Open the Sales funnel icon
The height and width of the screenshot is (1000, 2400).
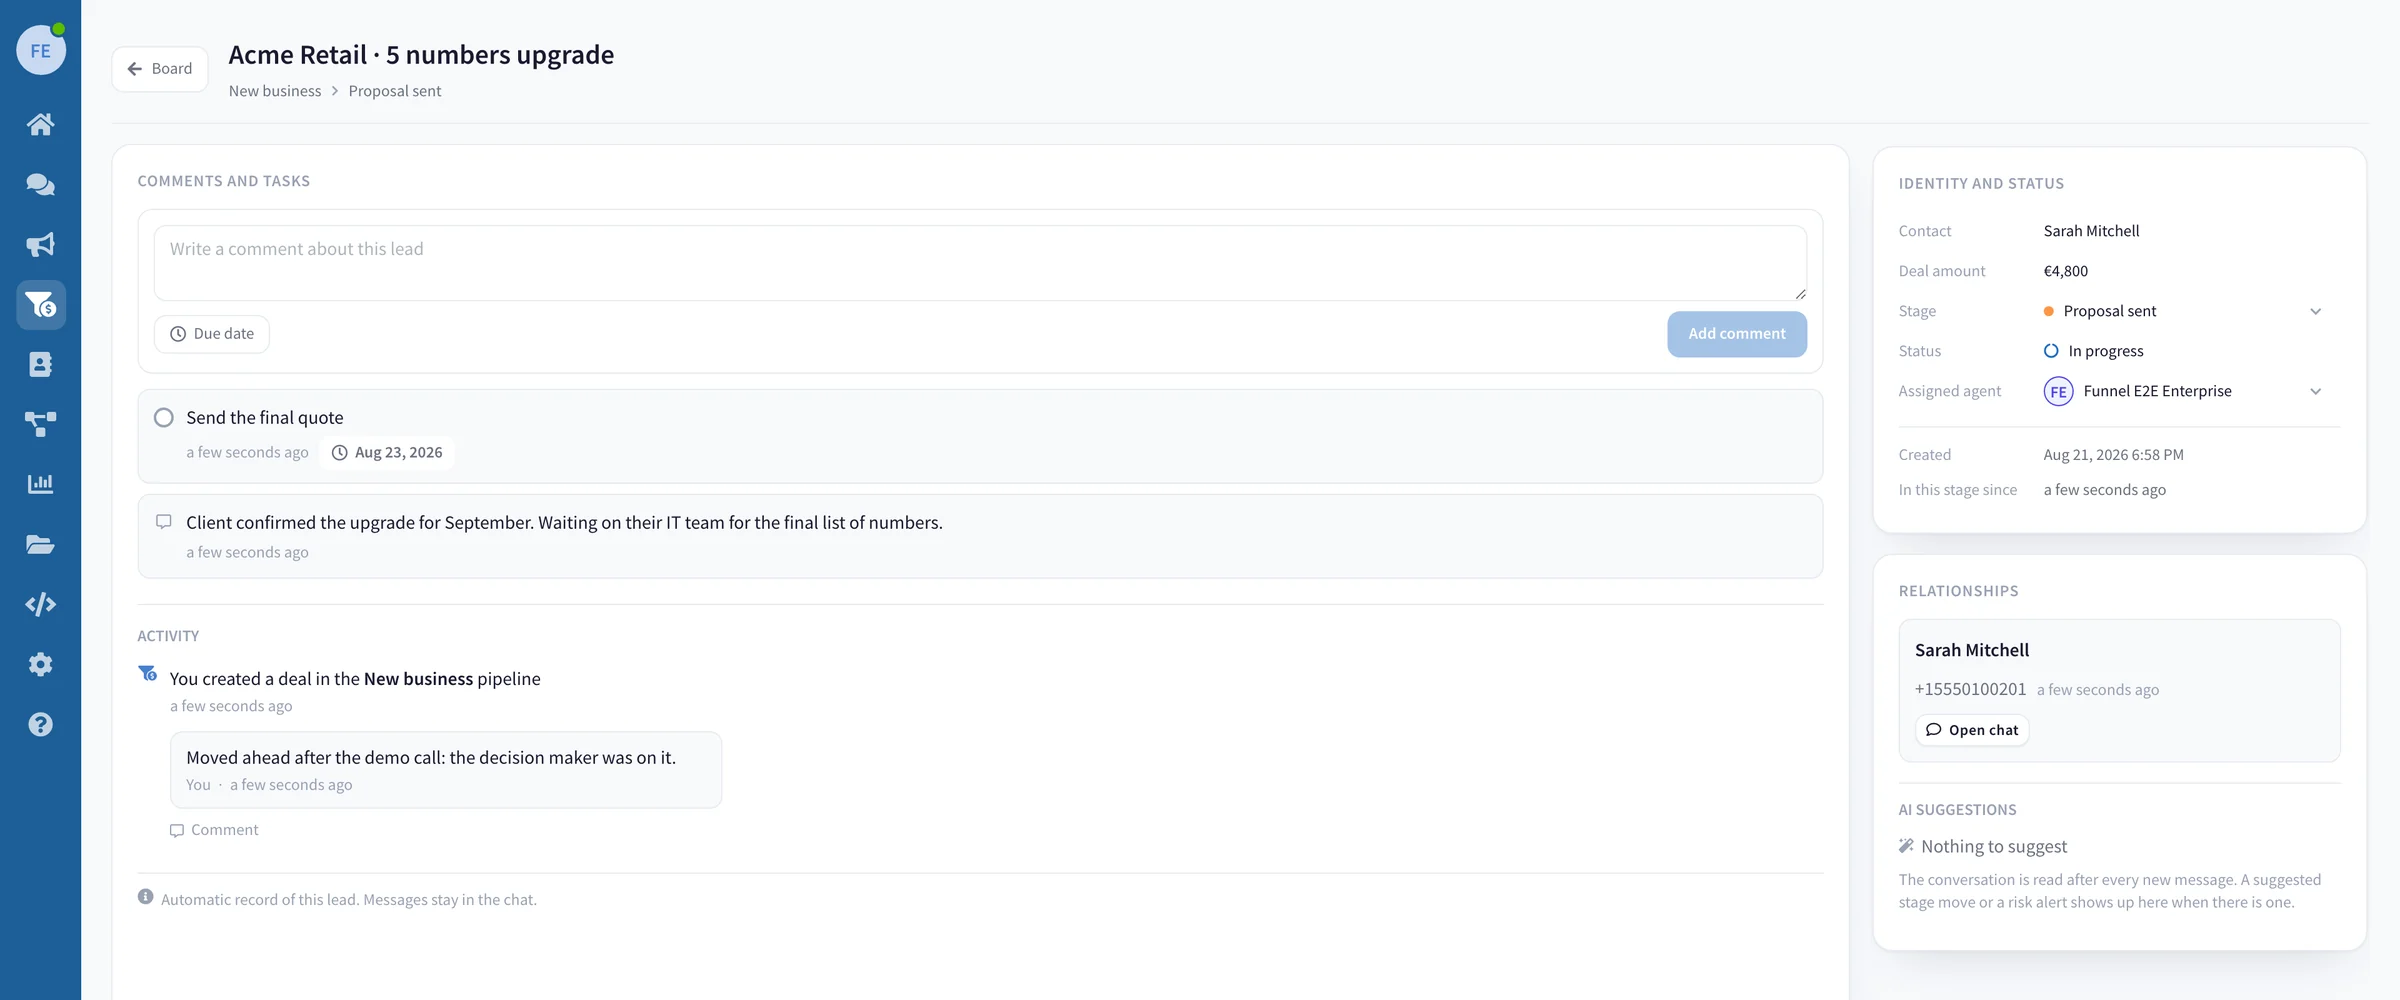[x=41, y=304]
